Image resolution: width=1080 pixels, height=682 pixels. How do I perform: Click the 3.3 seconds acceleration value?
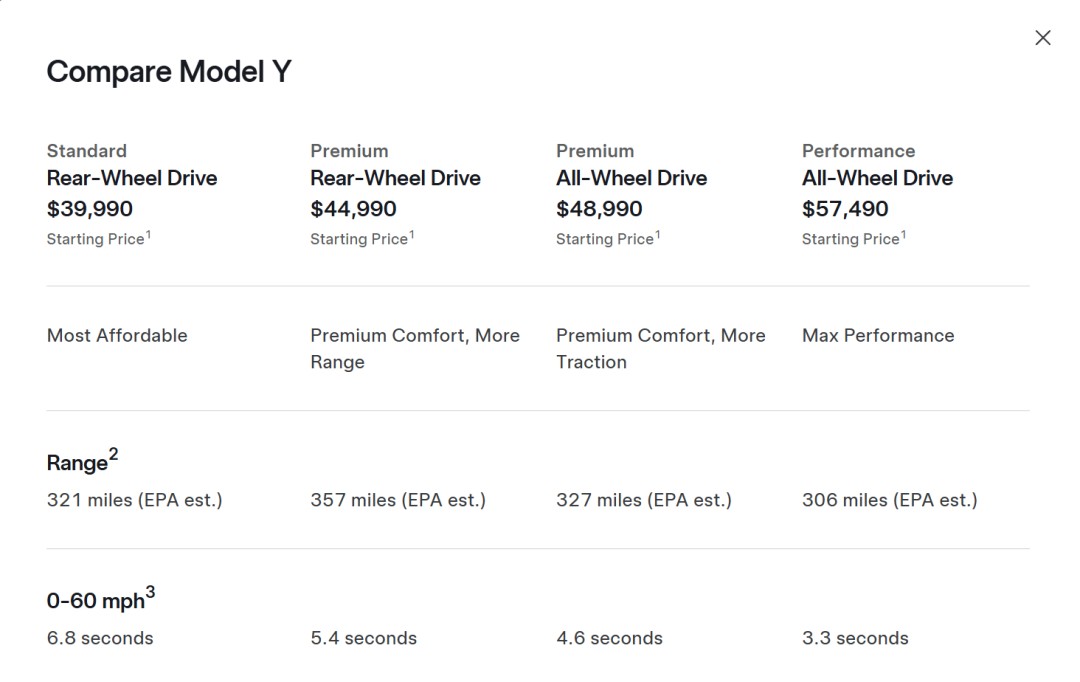click(855, 638)
